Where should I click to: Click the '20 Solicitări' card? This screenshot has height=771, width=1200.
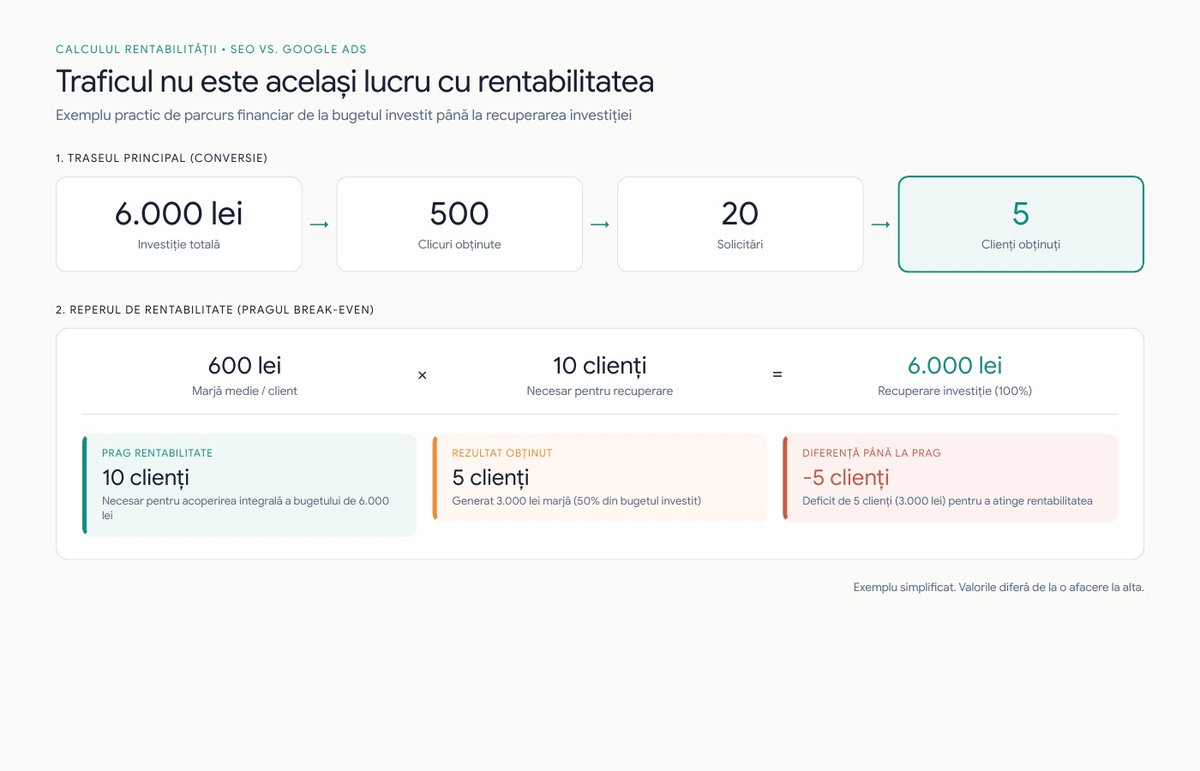pyautogui.click(x=740, y=224)
